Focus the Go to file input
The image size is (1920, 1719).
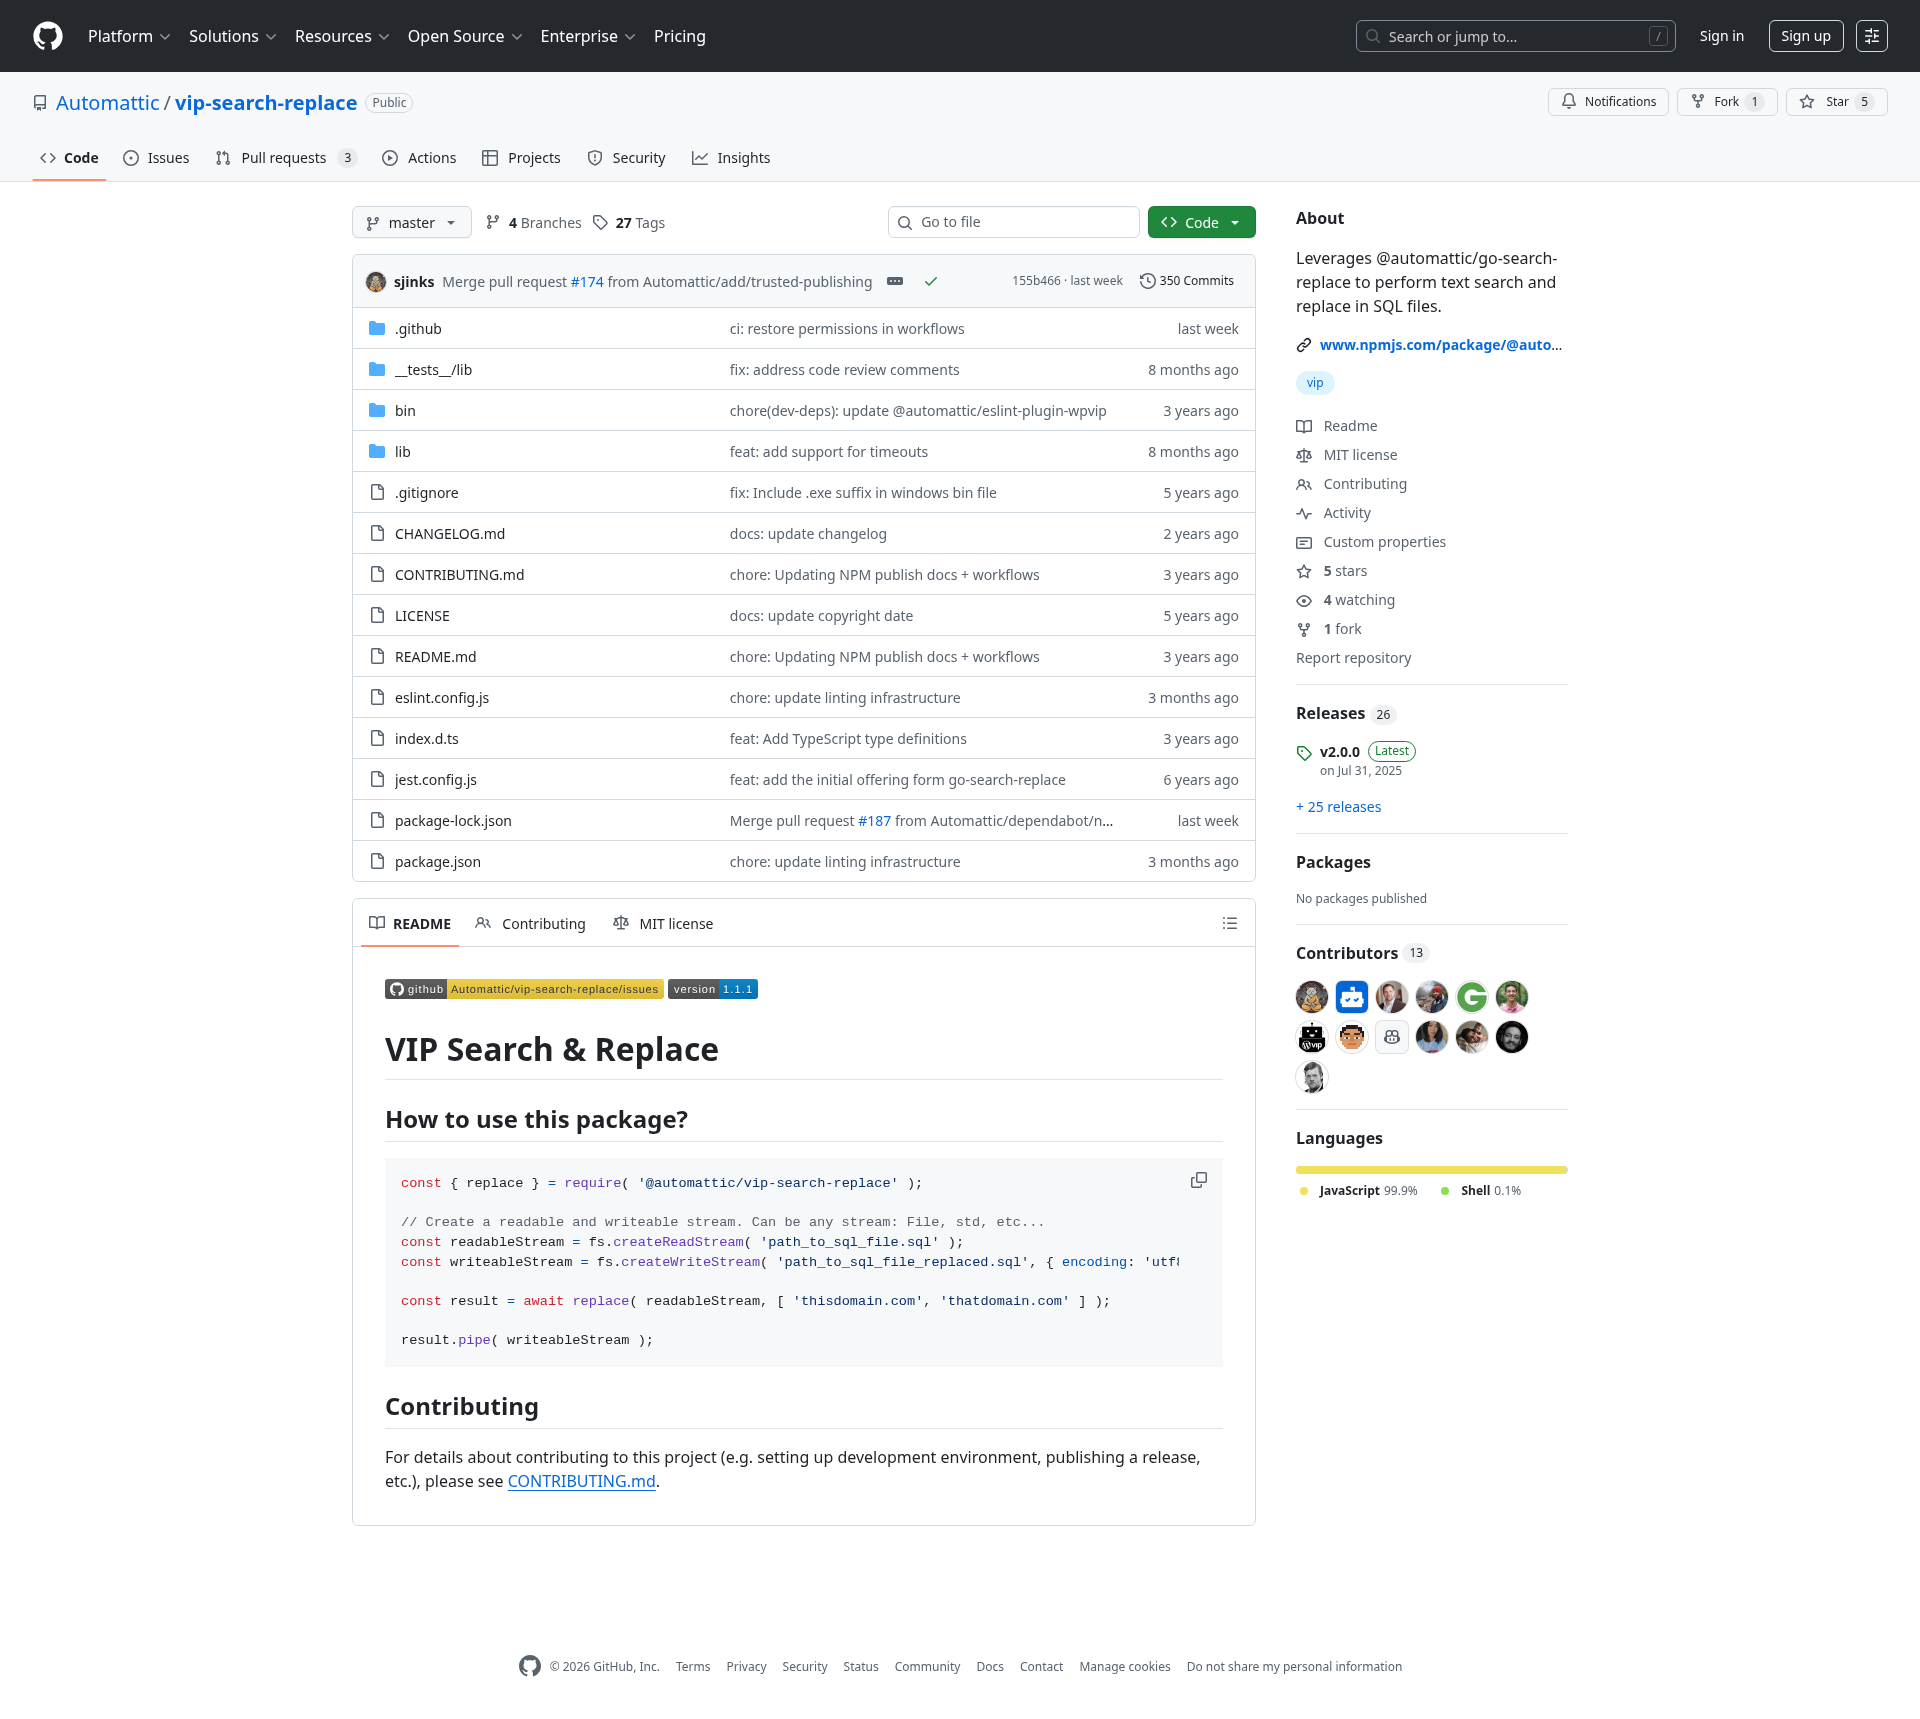coord(1014,222)
